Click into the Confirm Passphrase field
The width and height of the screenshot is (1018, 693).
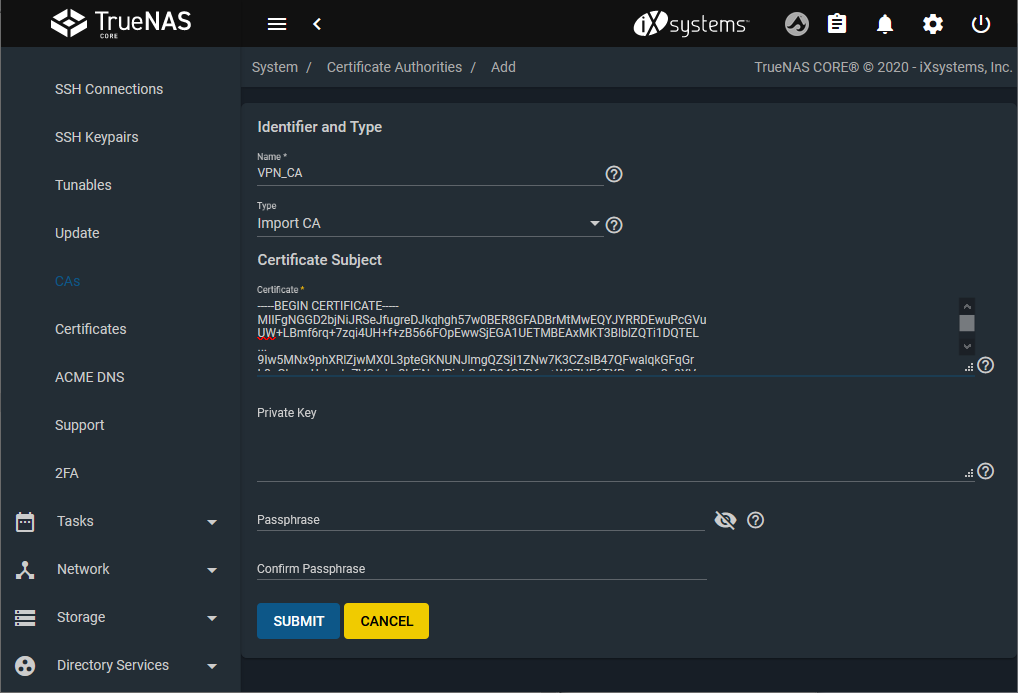[x=481, y=568]
